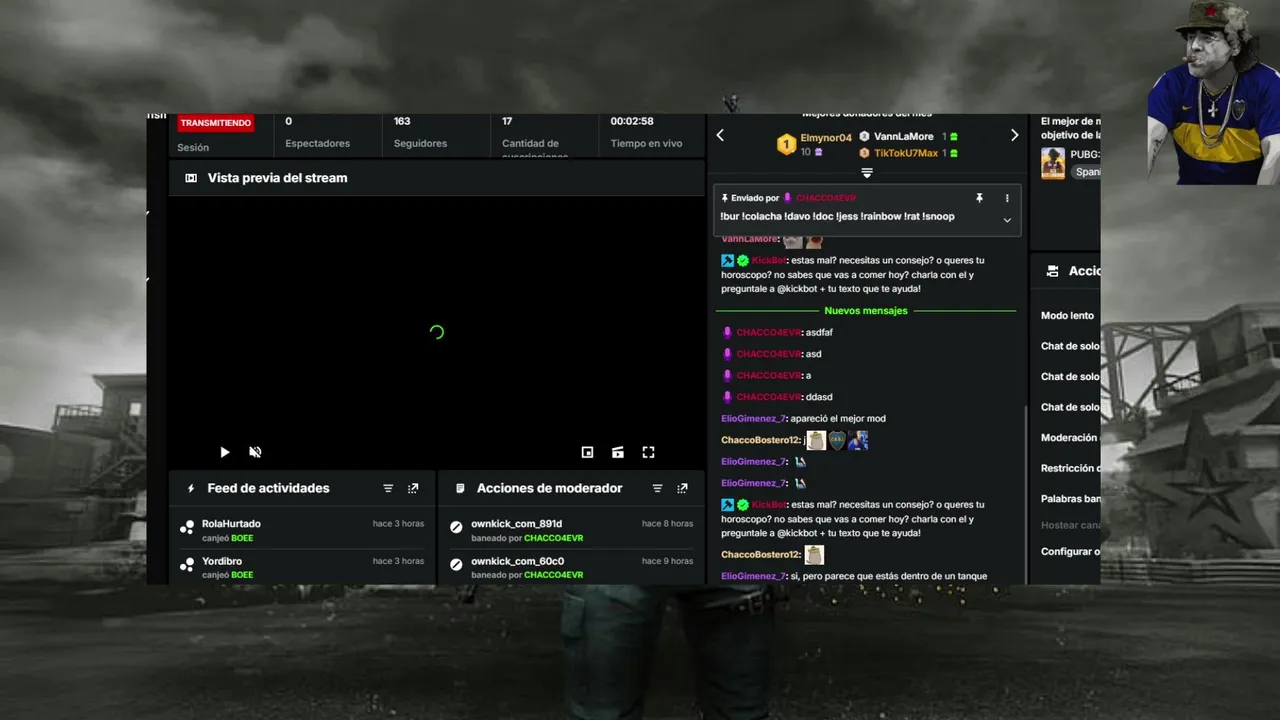The height and width of the screenshot is (720, 1280).
Task: Pop out the Acciones de moderador panel
Action: 682,488
